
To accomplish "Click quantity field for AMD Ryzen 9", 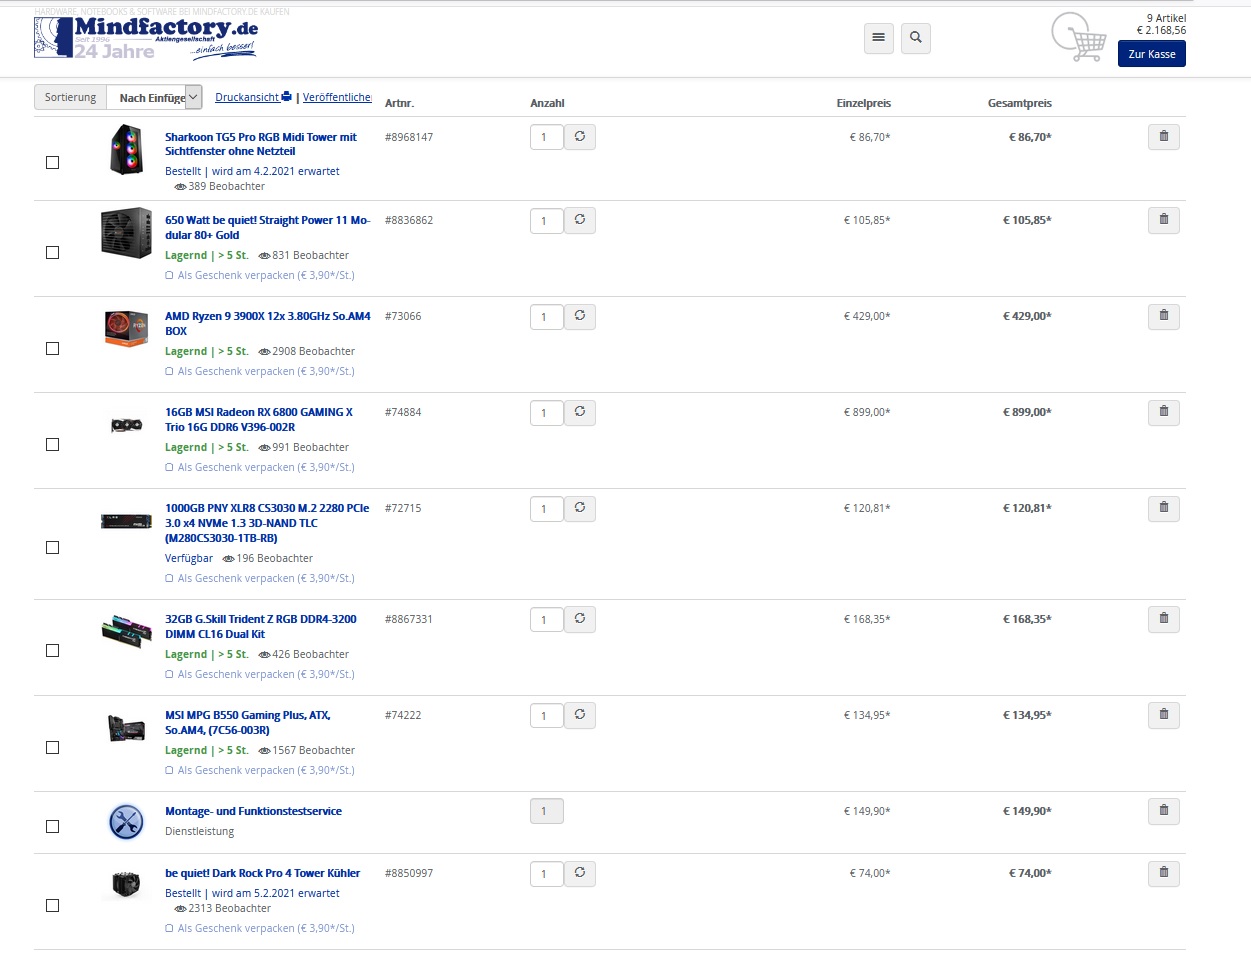I will 547,316.
